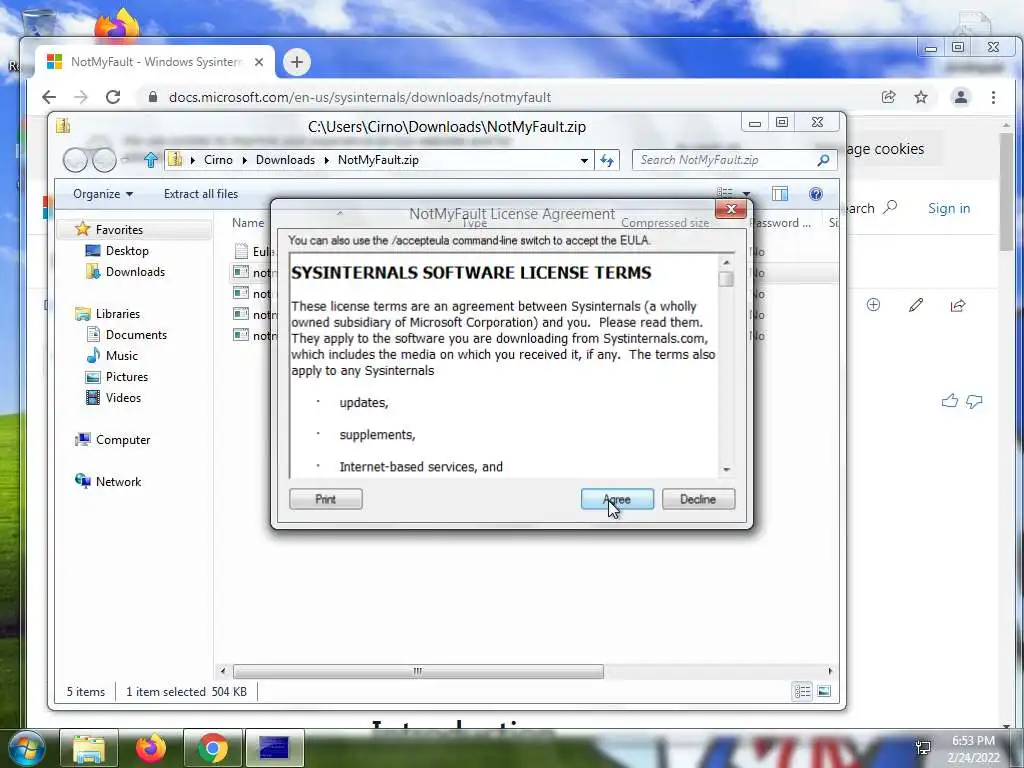Refresh the Explorer folder view

coord(607,160)
